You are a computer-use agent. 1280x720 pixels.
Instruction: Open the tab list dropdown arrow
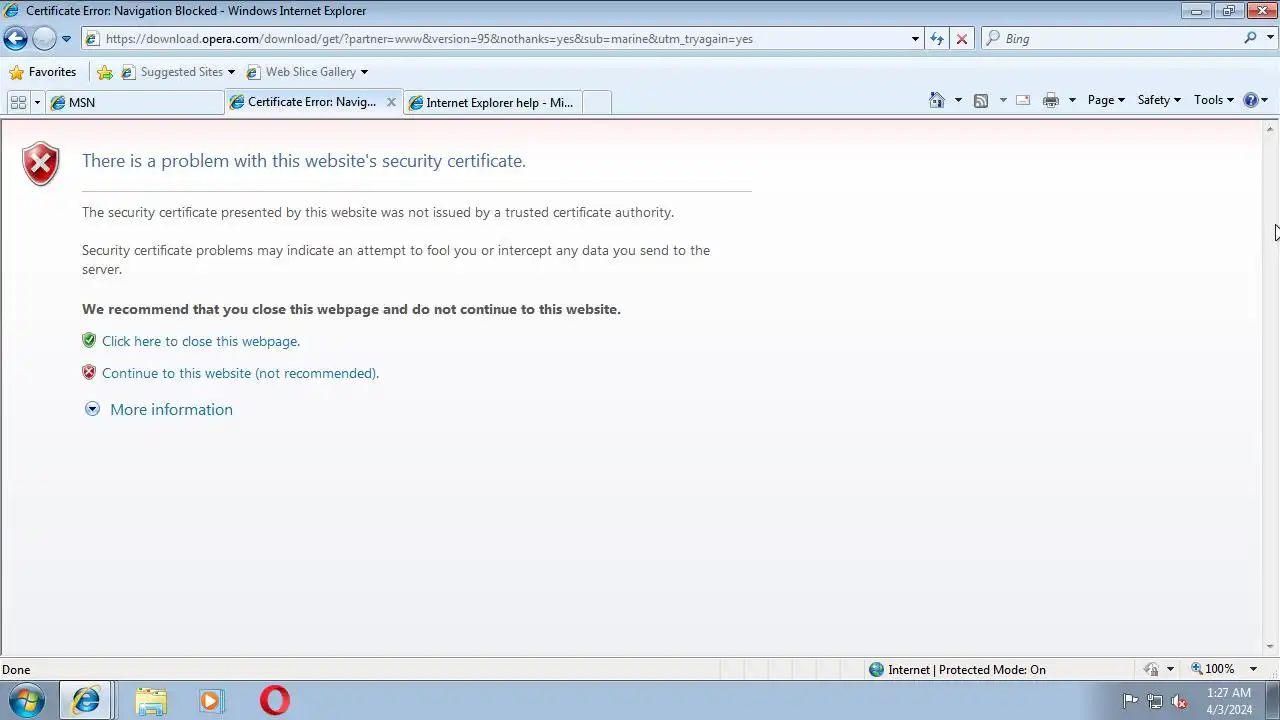(37, 102)
